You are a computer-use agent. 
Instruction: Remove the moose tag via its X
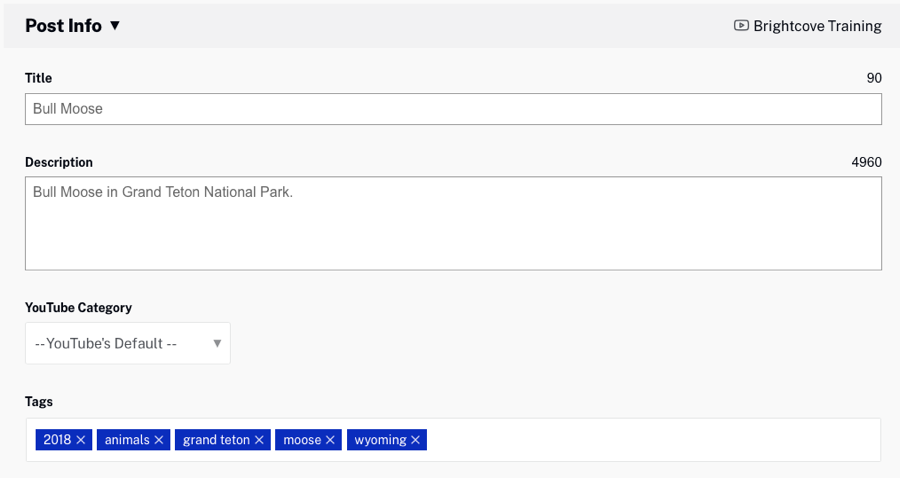tap(332, 440)
